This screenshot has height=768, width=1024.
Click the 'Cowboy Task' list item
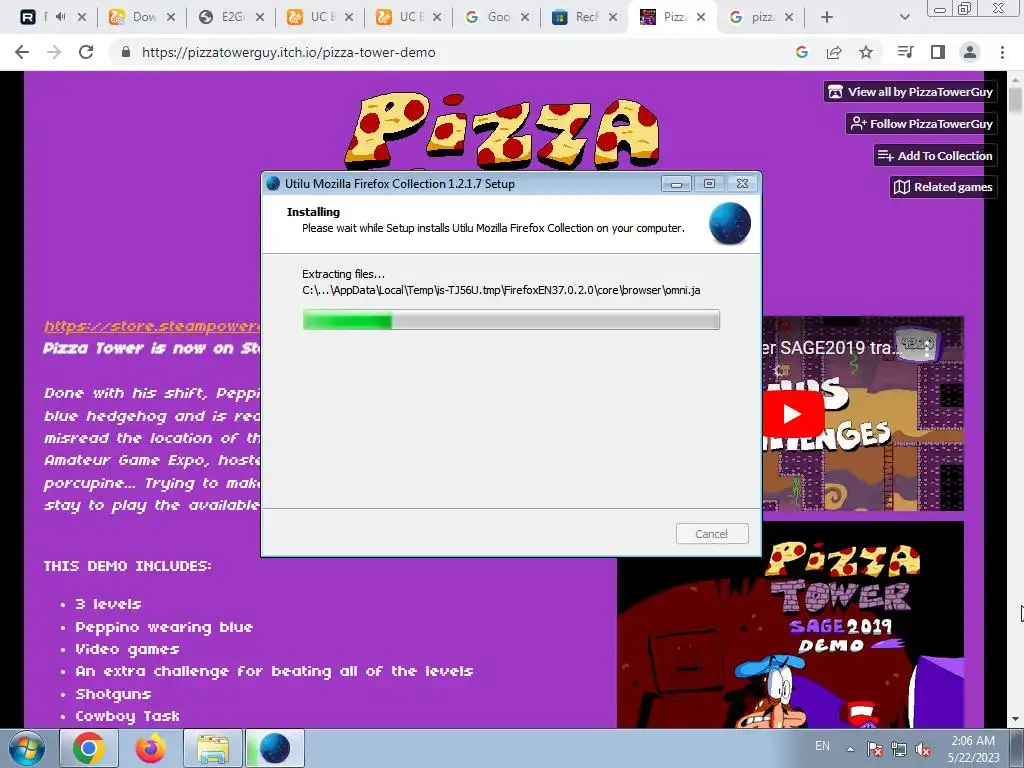tap(127, 716)
